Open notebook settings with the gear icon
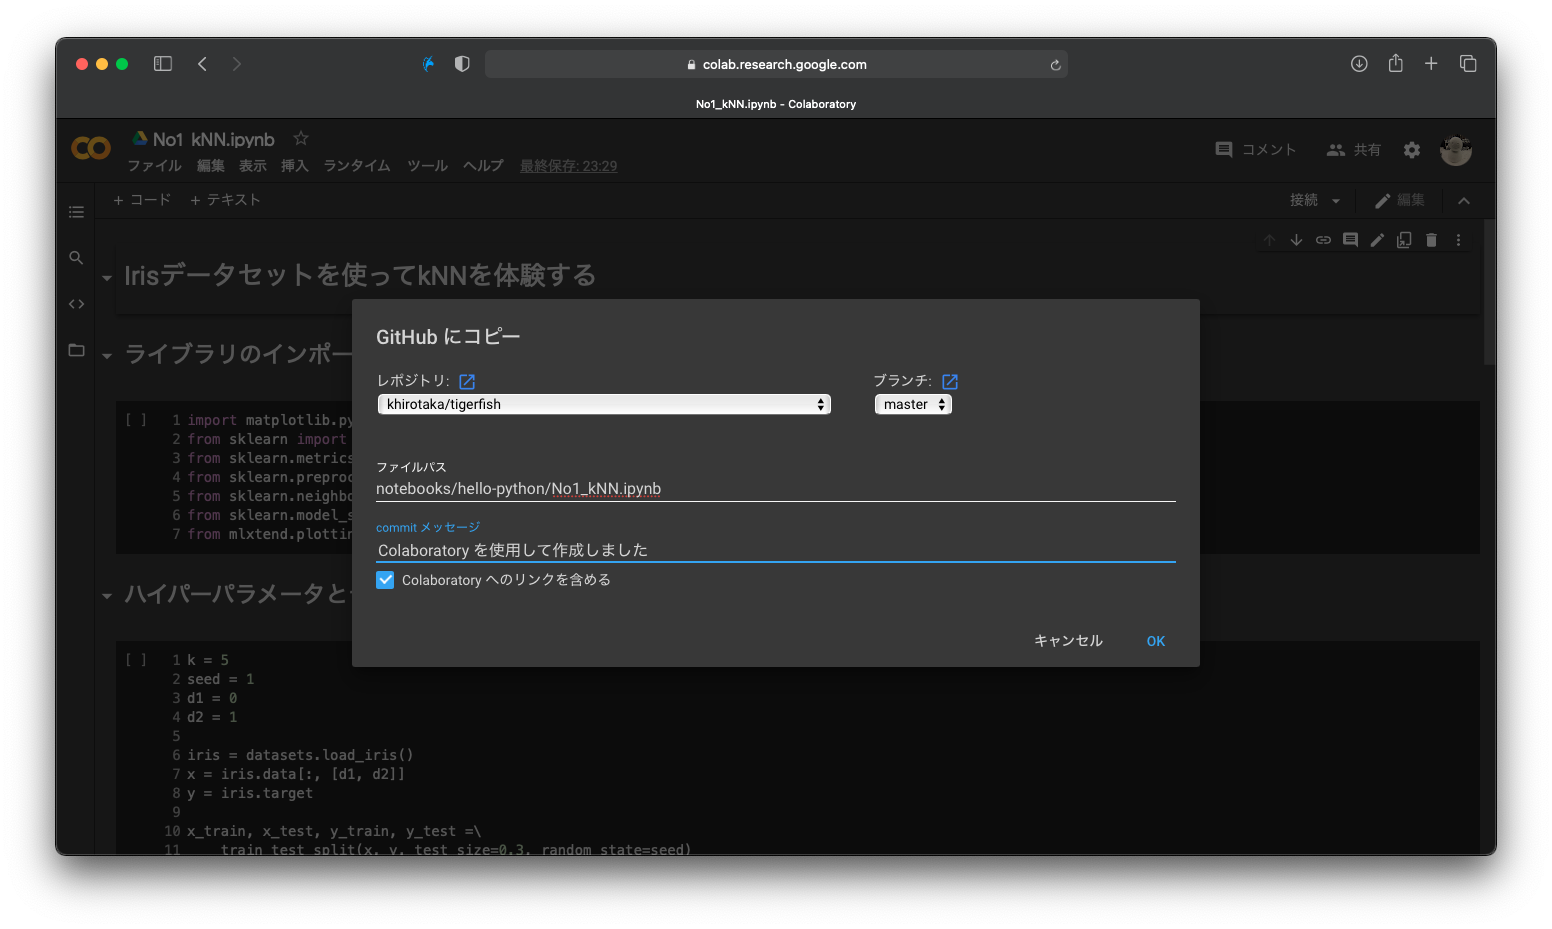Viewport: 1552px width, 929px height. coord(1411,150)
